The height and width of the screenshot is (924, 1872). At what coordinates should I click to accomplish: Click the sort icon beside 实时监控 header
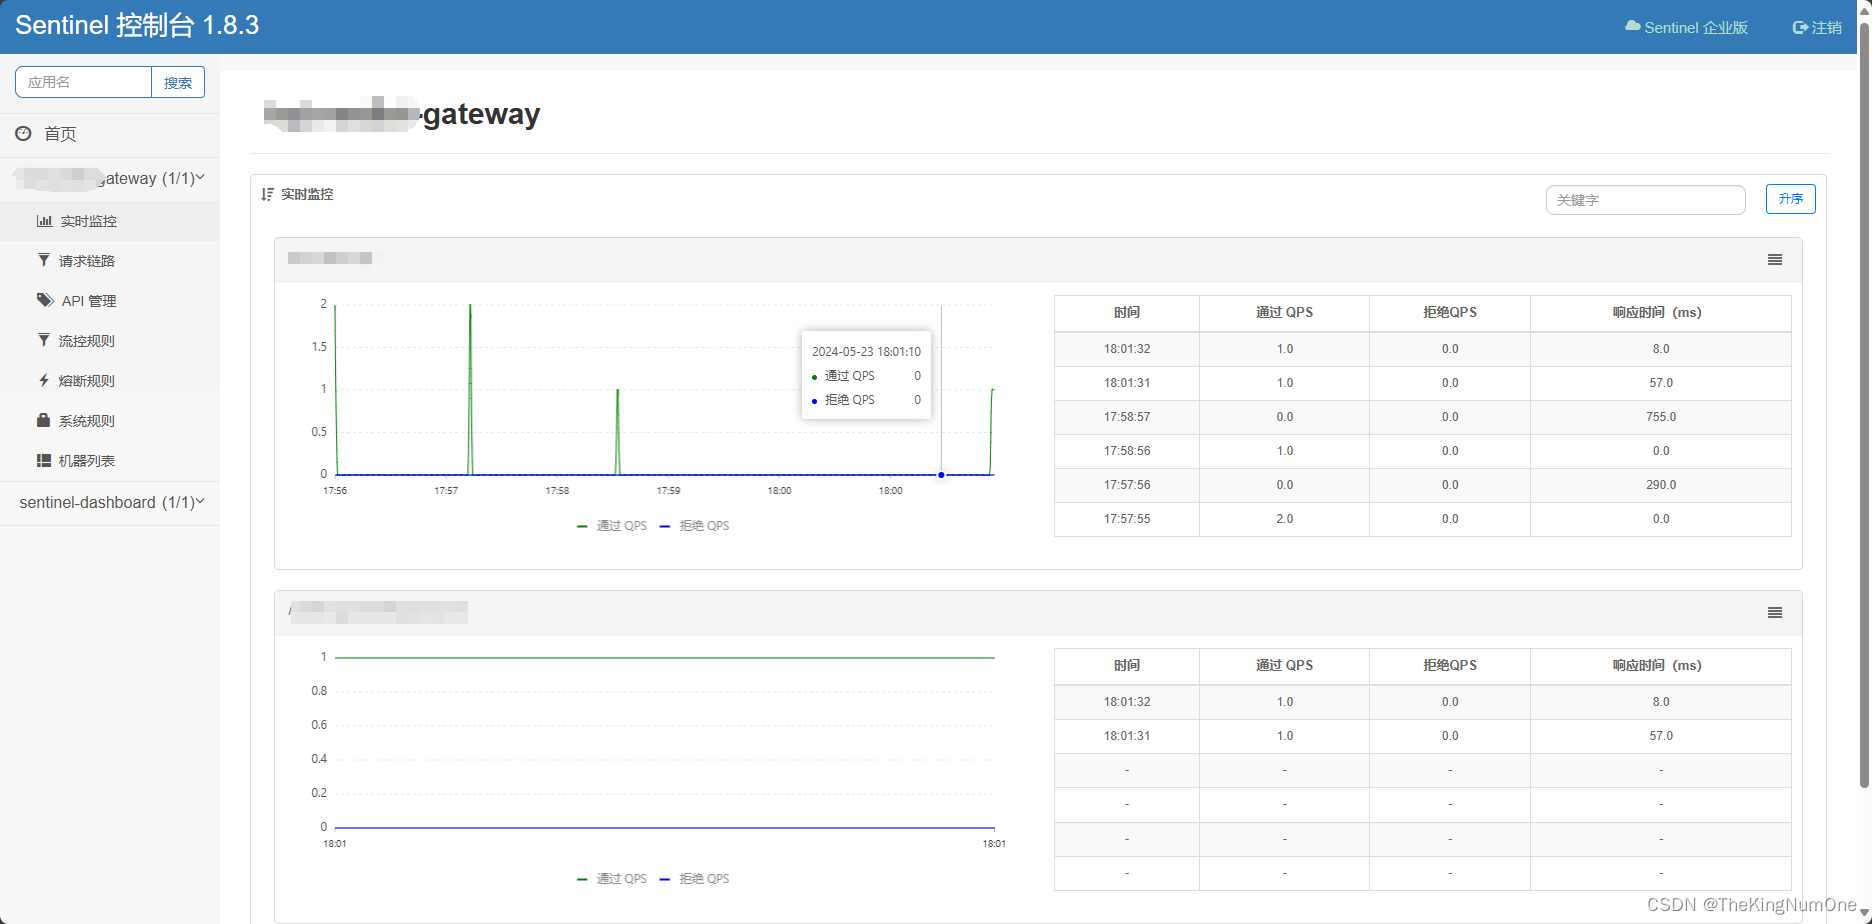coord(266,194)
